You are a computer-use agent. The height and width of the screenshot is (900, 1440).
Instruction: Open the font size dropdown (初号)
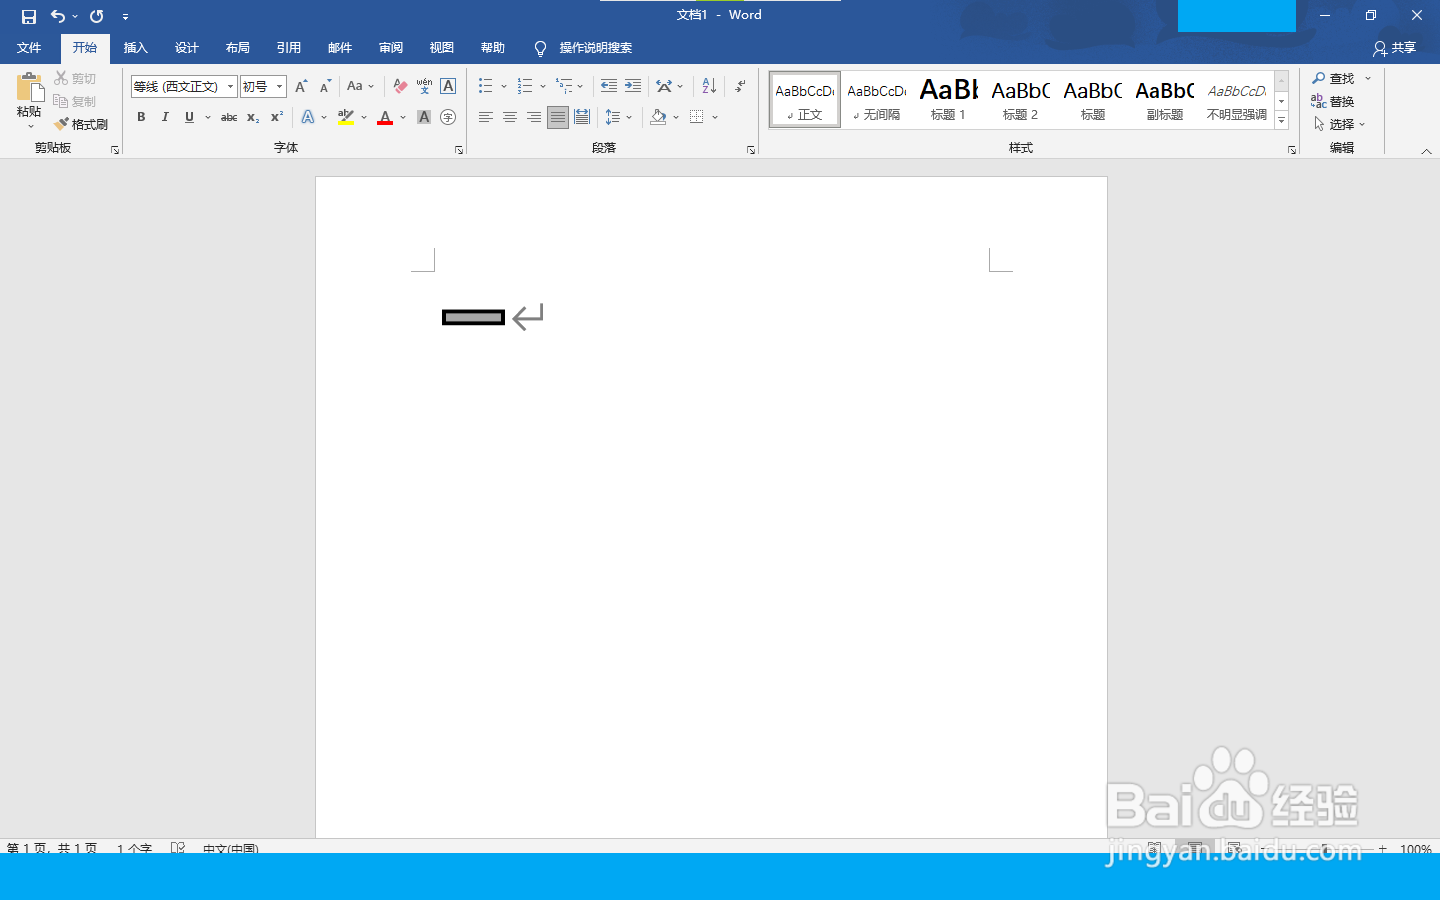coord(280,87)
